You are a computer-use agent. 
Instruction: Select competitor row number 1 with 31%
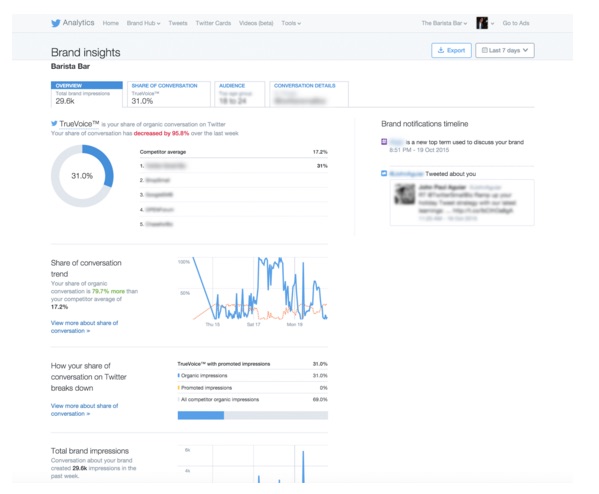[233, 166]
